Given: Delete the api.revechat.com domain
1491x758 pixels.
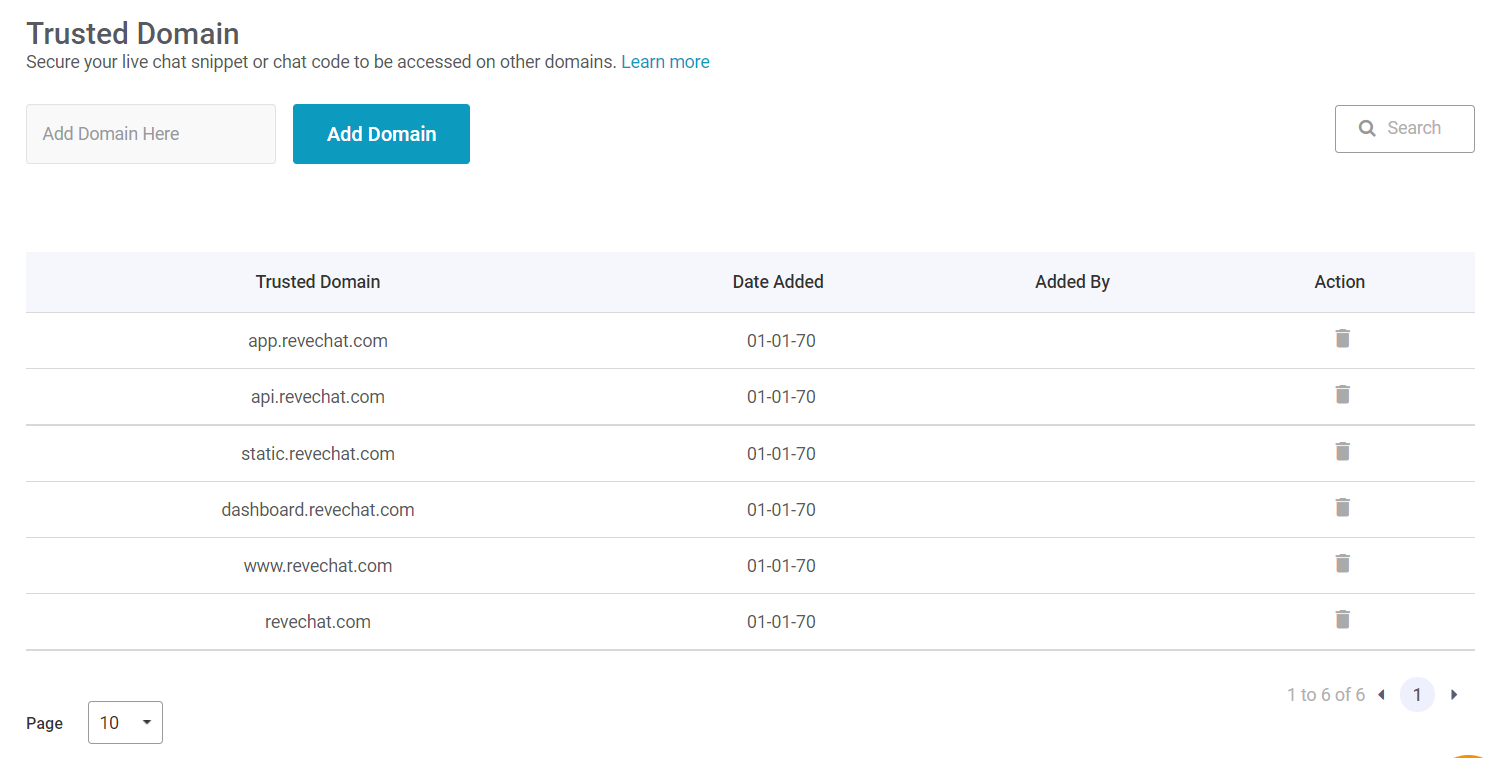Looking at the screenshot, I should click(1342, 394).
